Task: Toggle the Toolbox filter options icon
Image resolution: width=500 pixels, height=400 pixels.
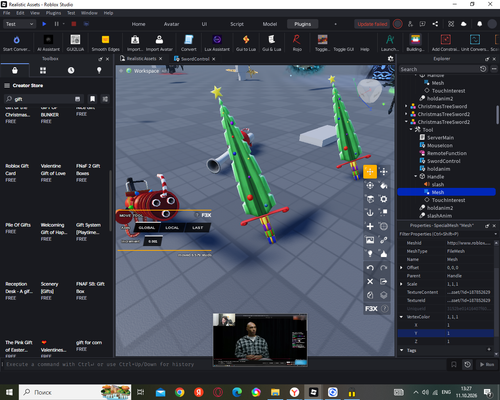Action: pos(105,99)
